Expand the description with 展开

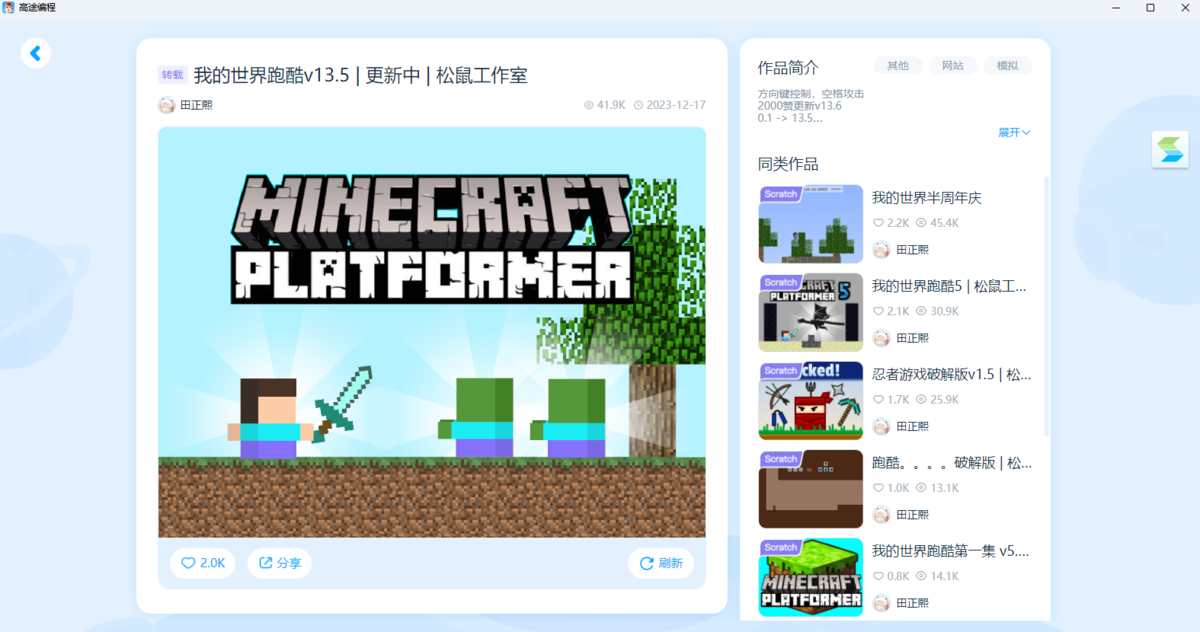tap(1014, 132)
